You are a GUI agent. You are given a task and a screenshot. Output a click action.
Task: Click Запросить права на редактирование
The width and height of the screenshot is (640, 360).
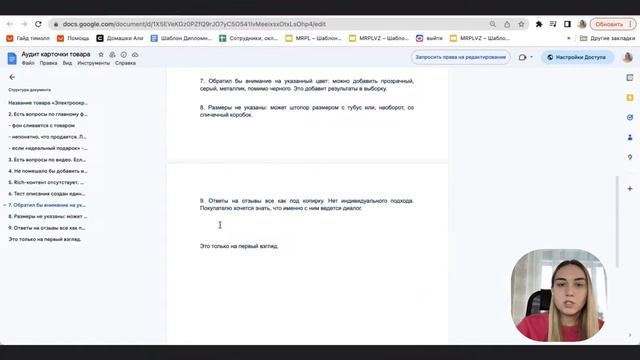point(460,57)
